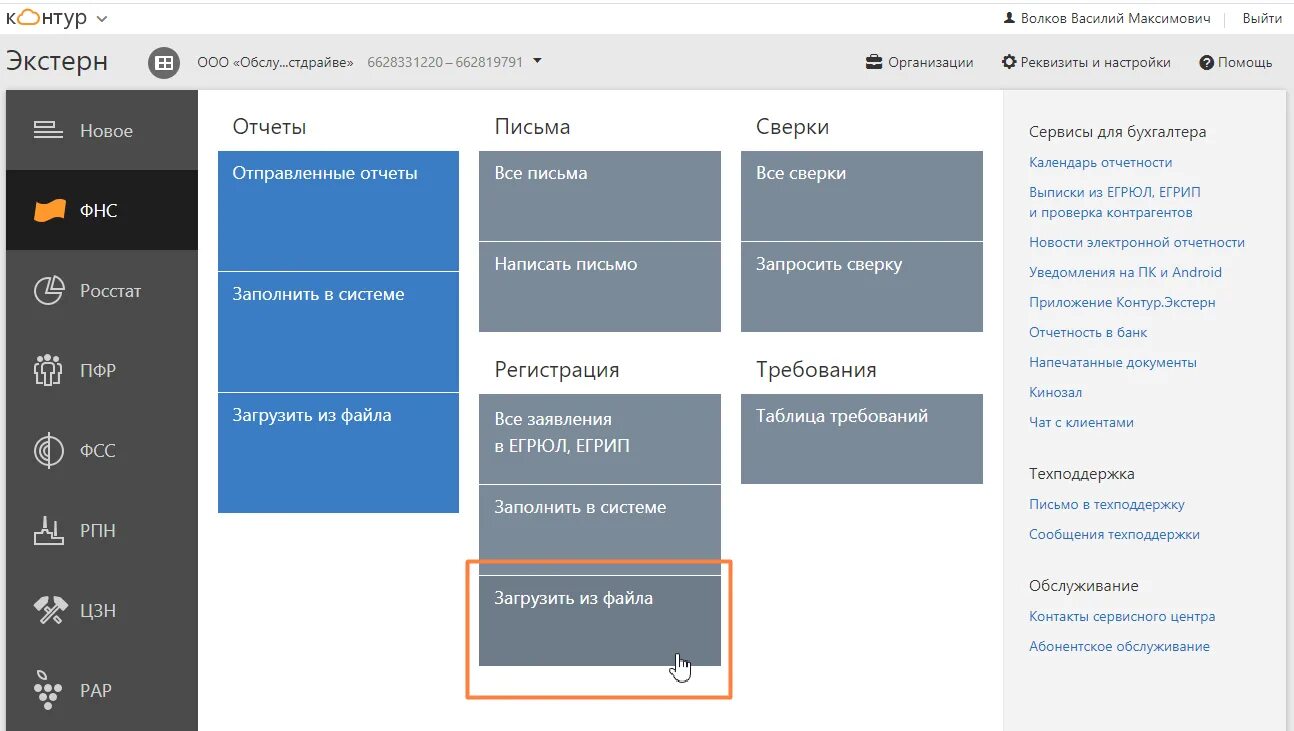Open Отчетность в банк link

tap(1088, 332)
